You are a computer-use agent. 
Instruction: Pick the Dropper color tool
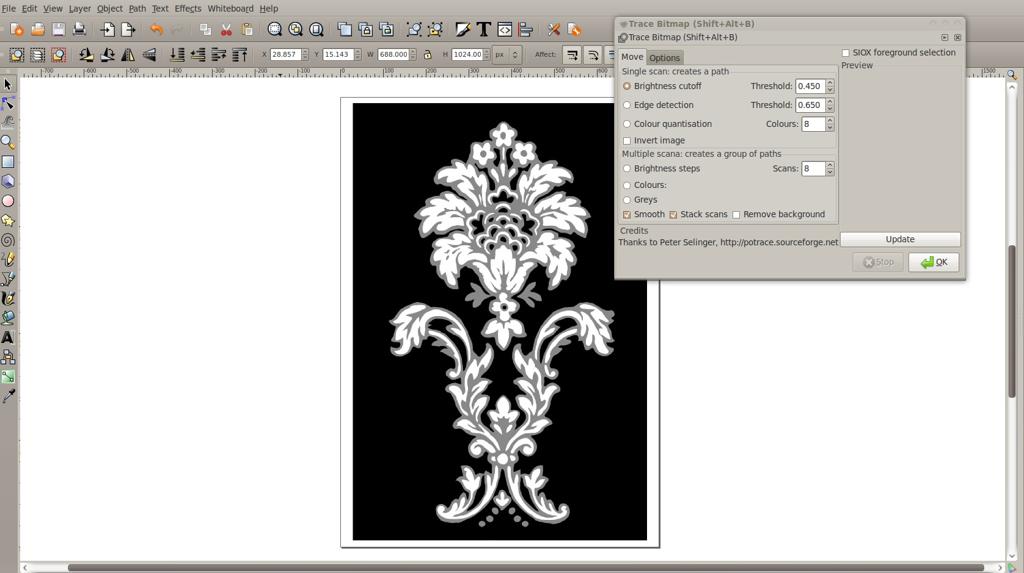(x=8, y=396)
